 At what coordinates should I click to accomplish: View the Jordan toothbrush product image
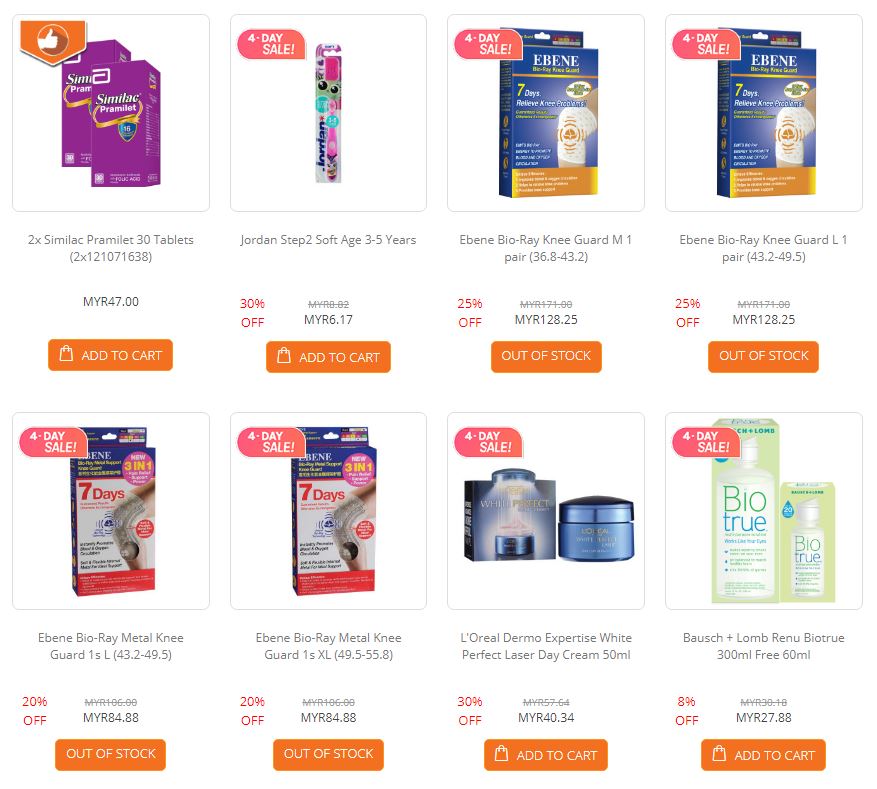[328, 113]
